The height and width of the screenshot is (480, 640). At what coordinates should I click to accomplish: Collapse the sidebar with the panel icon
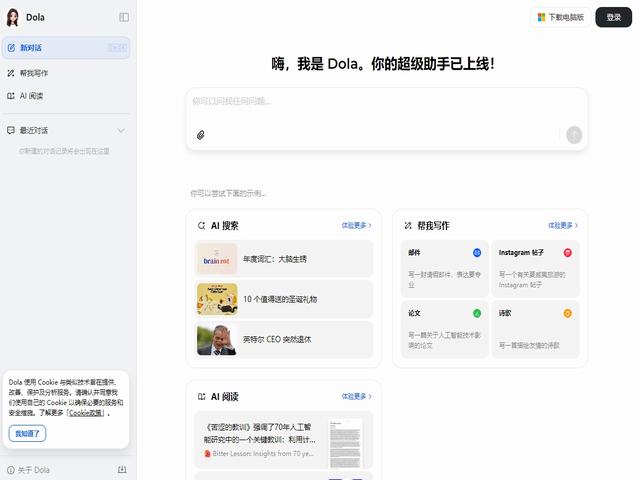(x=124, y=17)
